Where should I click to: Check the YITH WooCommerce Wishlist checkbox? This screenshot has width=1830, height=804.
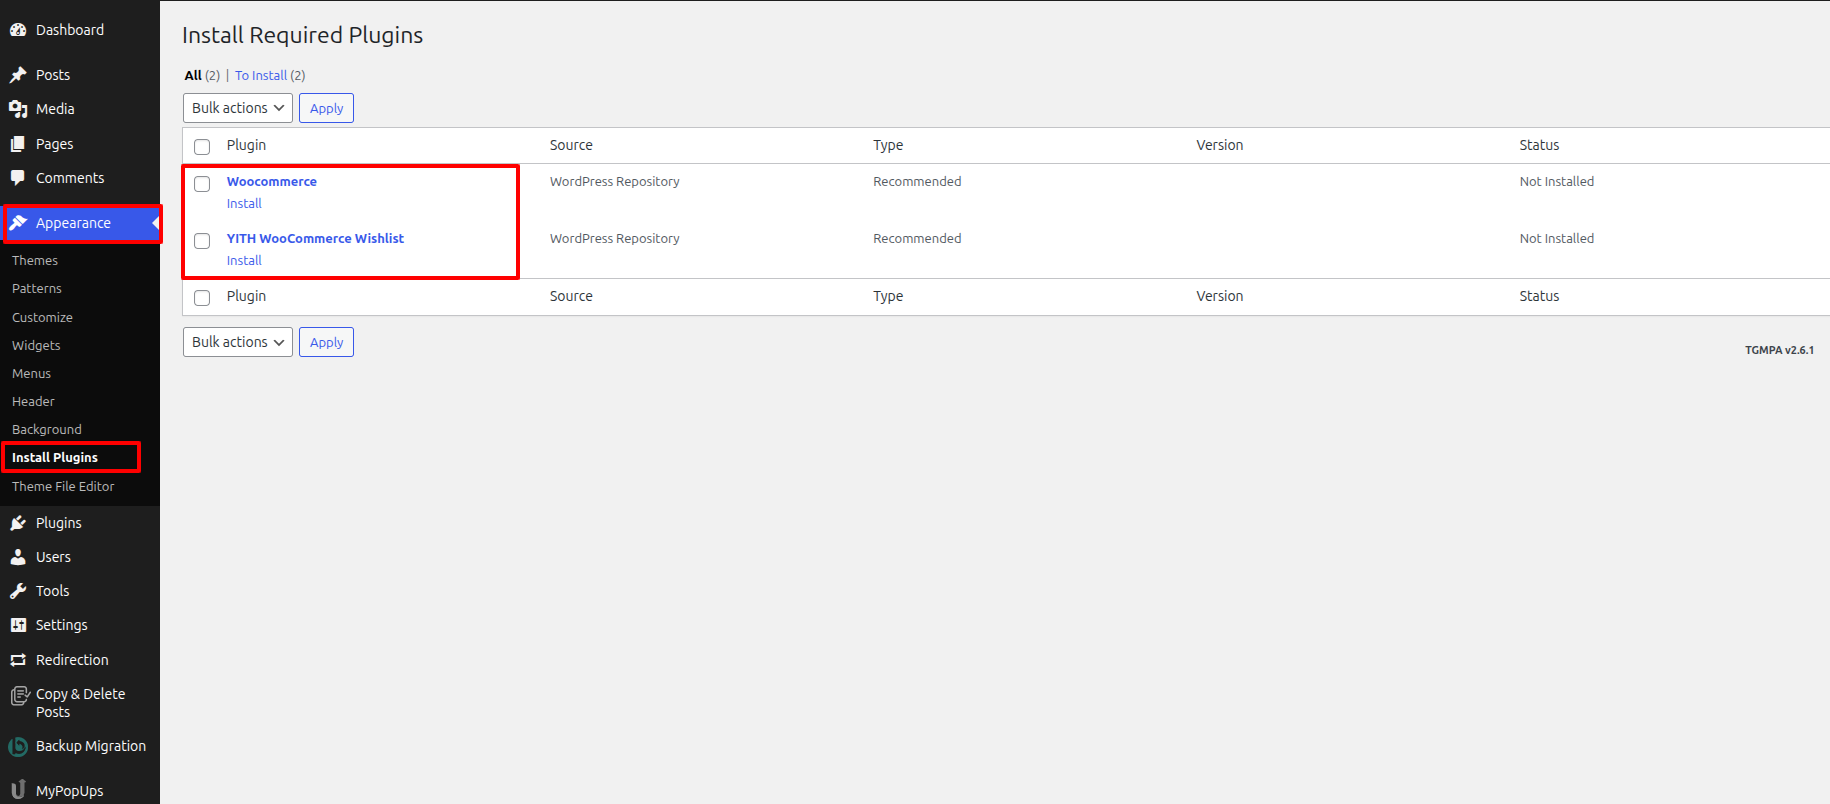[202, 241]
